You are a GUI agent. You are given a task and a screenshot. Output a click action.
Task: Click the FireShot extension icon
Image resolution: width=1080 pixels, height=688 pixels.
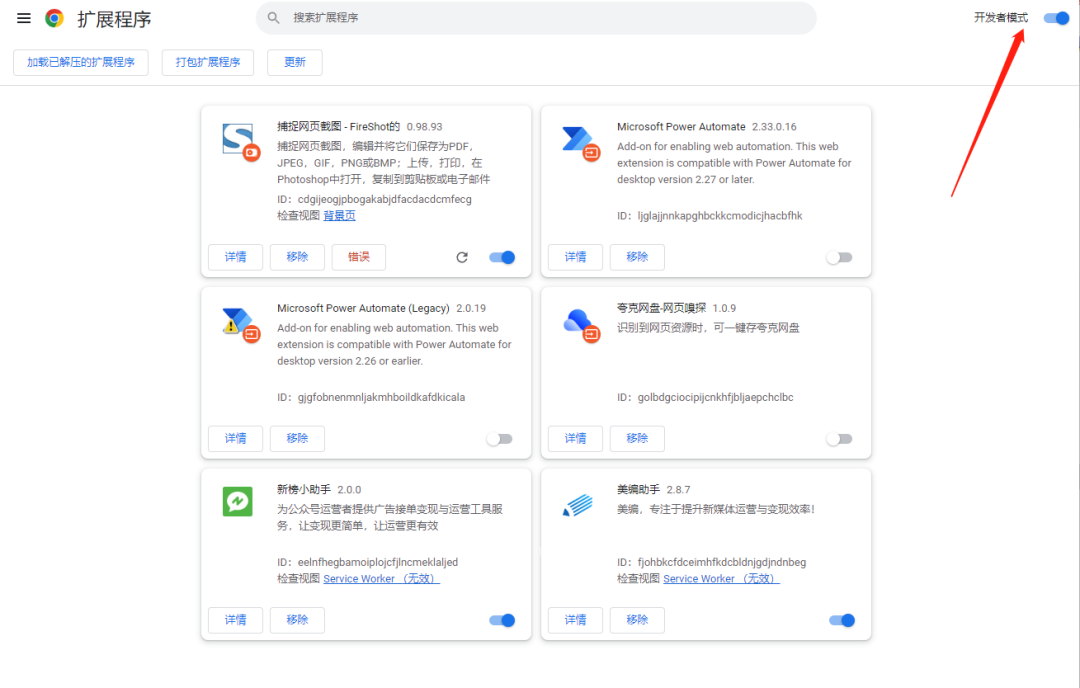pos(240,141)
